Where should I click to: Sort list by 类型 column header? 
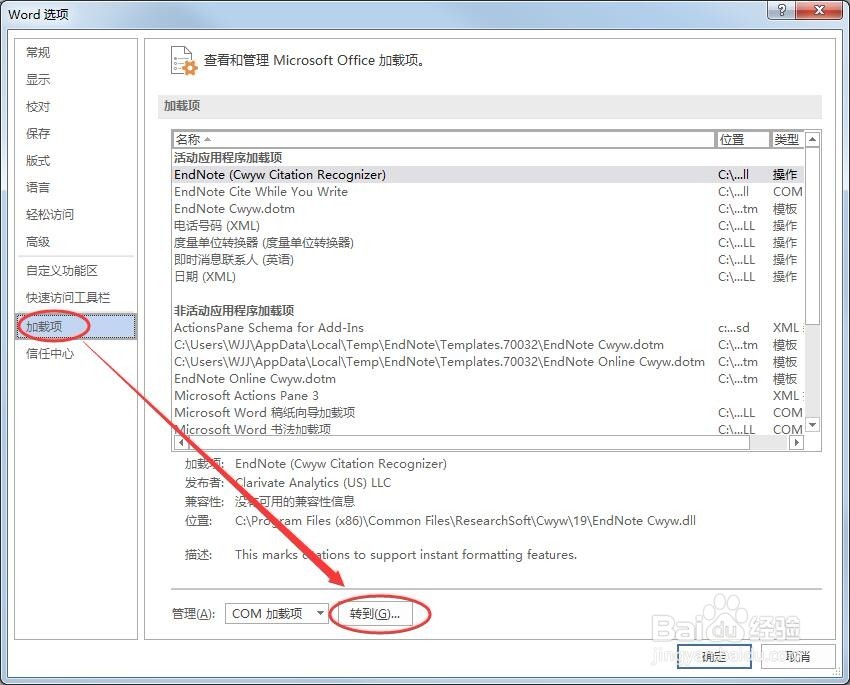pyautogui.click(x=787, y=139)
